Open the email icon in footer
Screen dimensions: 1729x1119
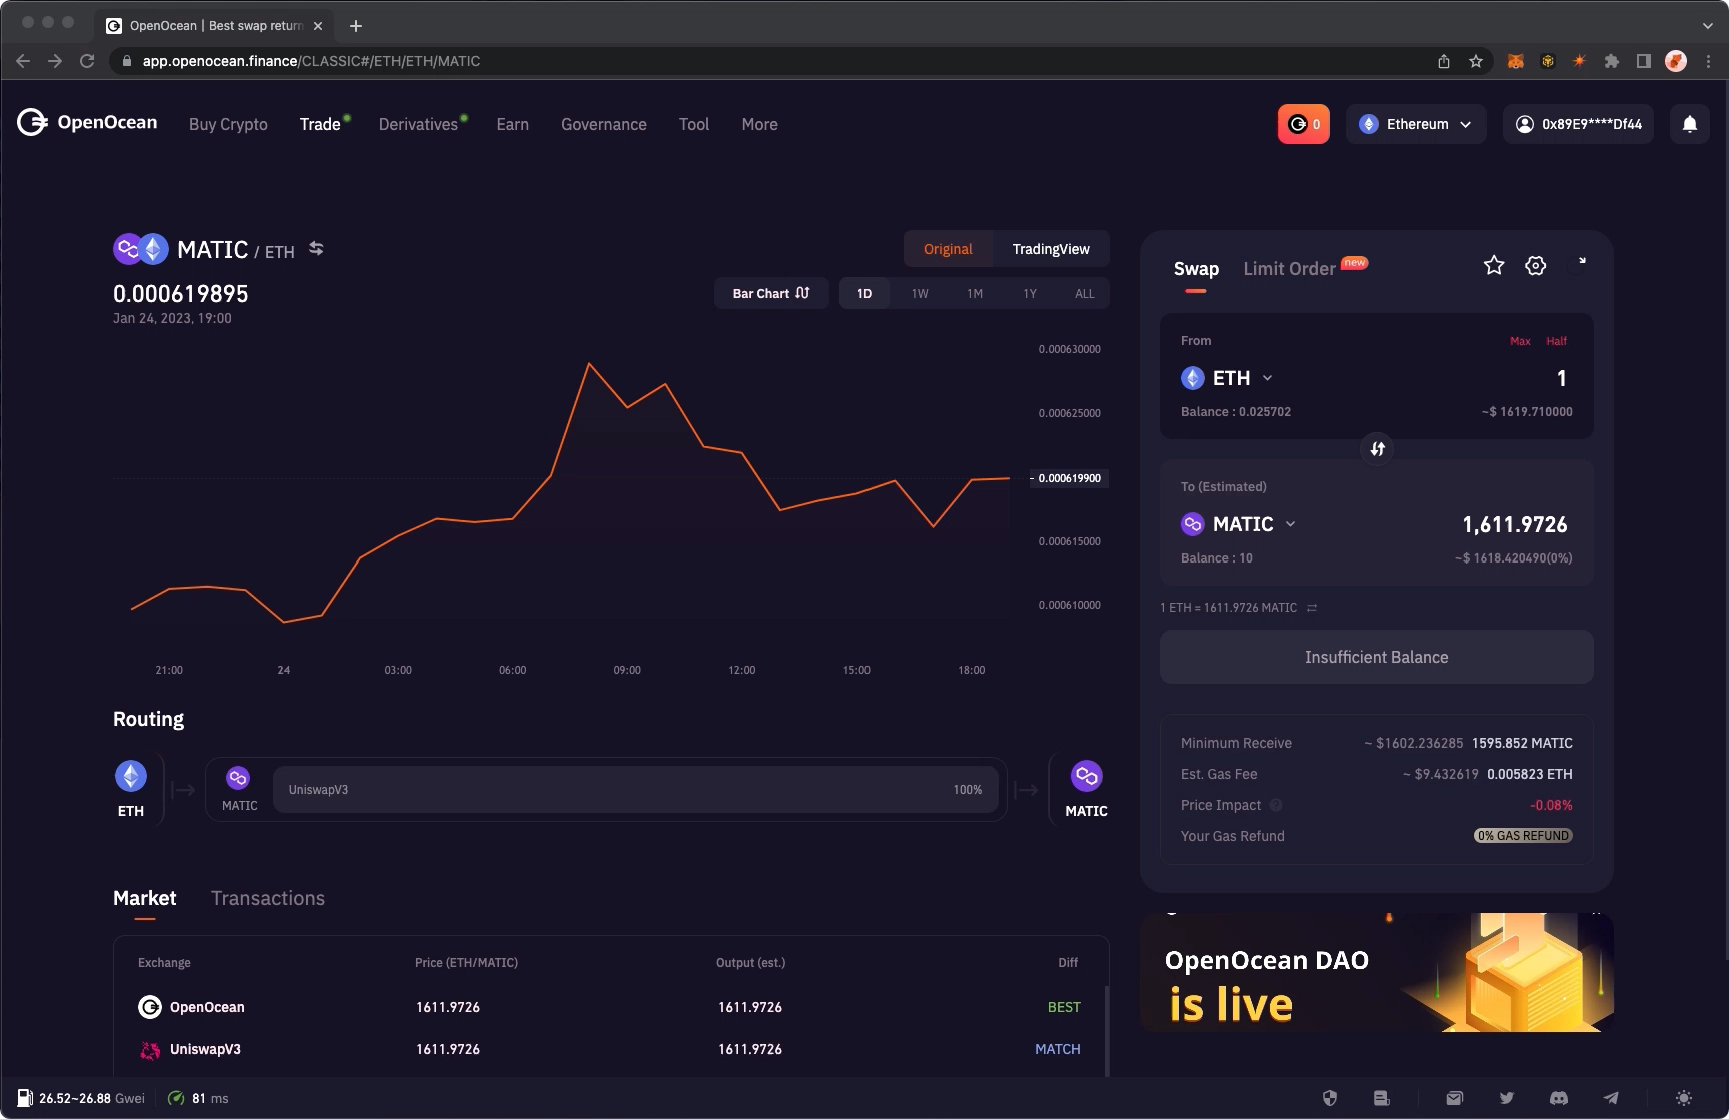tap(1455, 1098)
